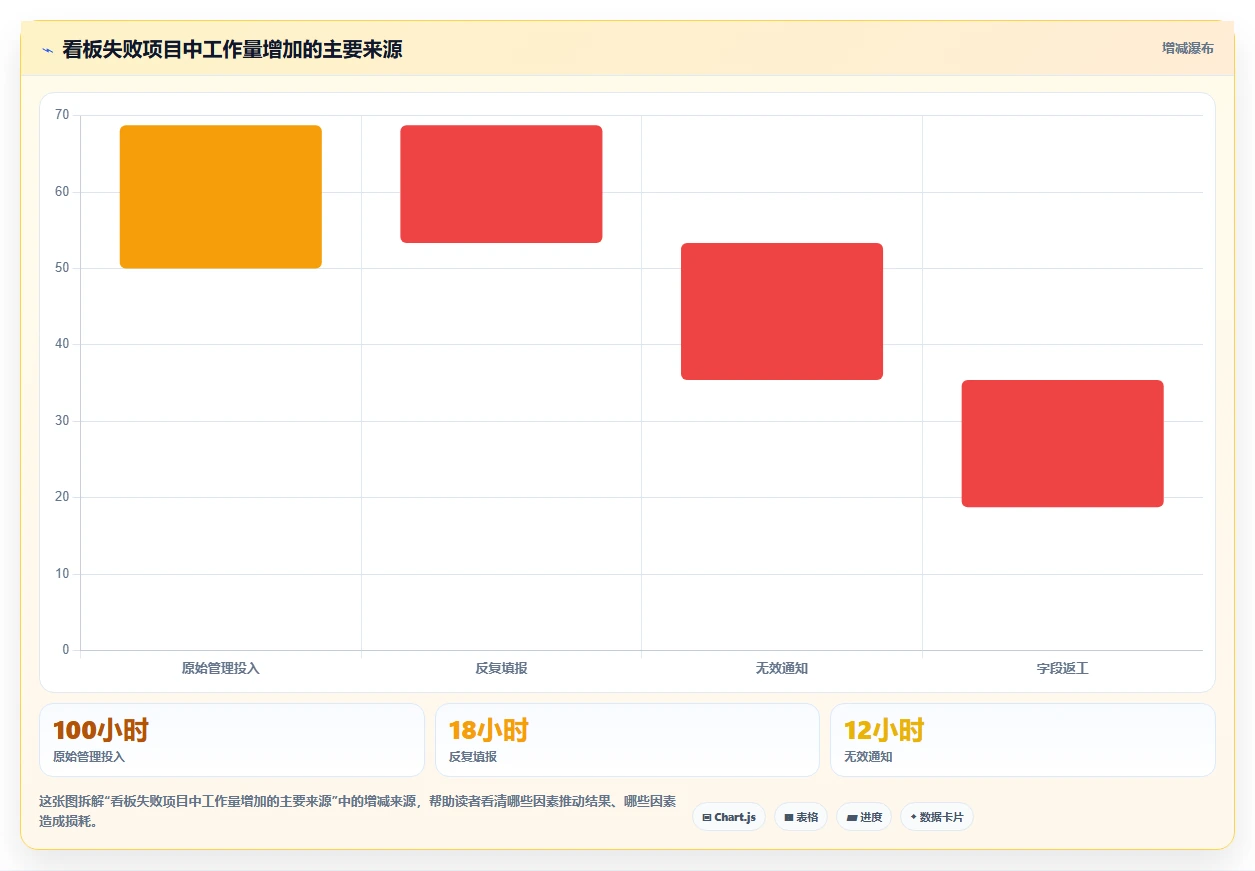Image resolution: width=1255 pixels, height=871 pixels.
Task: Click the 增减瀑布 label in header
Action: point(1187,48)
